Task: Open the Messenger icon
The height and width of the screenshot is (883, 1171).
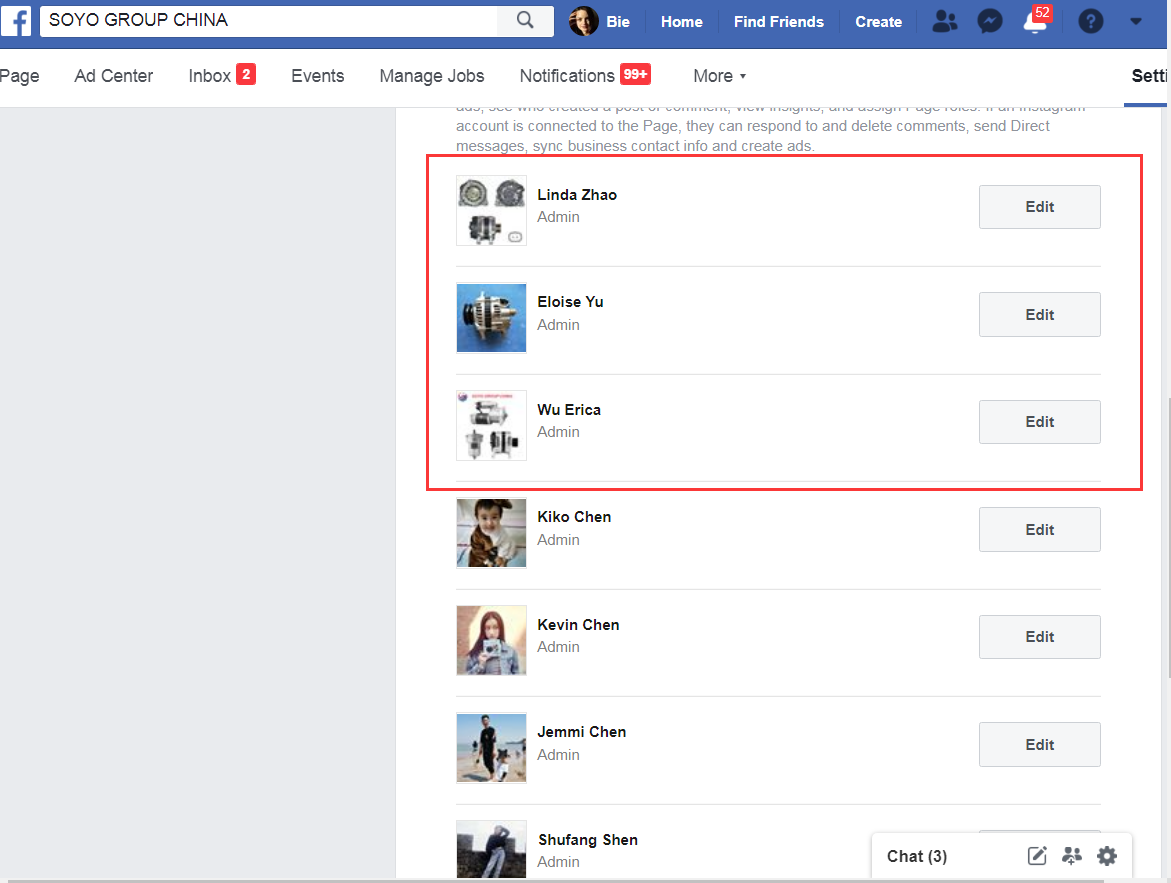Action: (990, 21)
